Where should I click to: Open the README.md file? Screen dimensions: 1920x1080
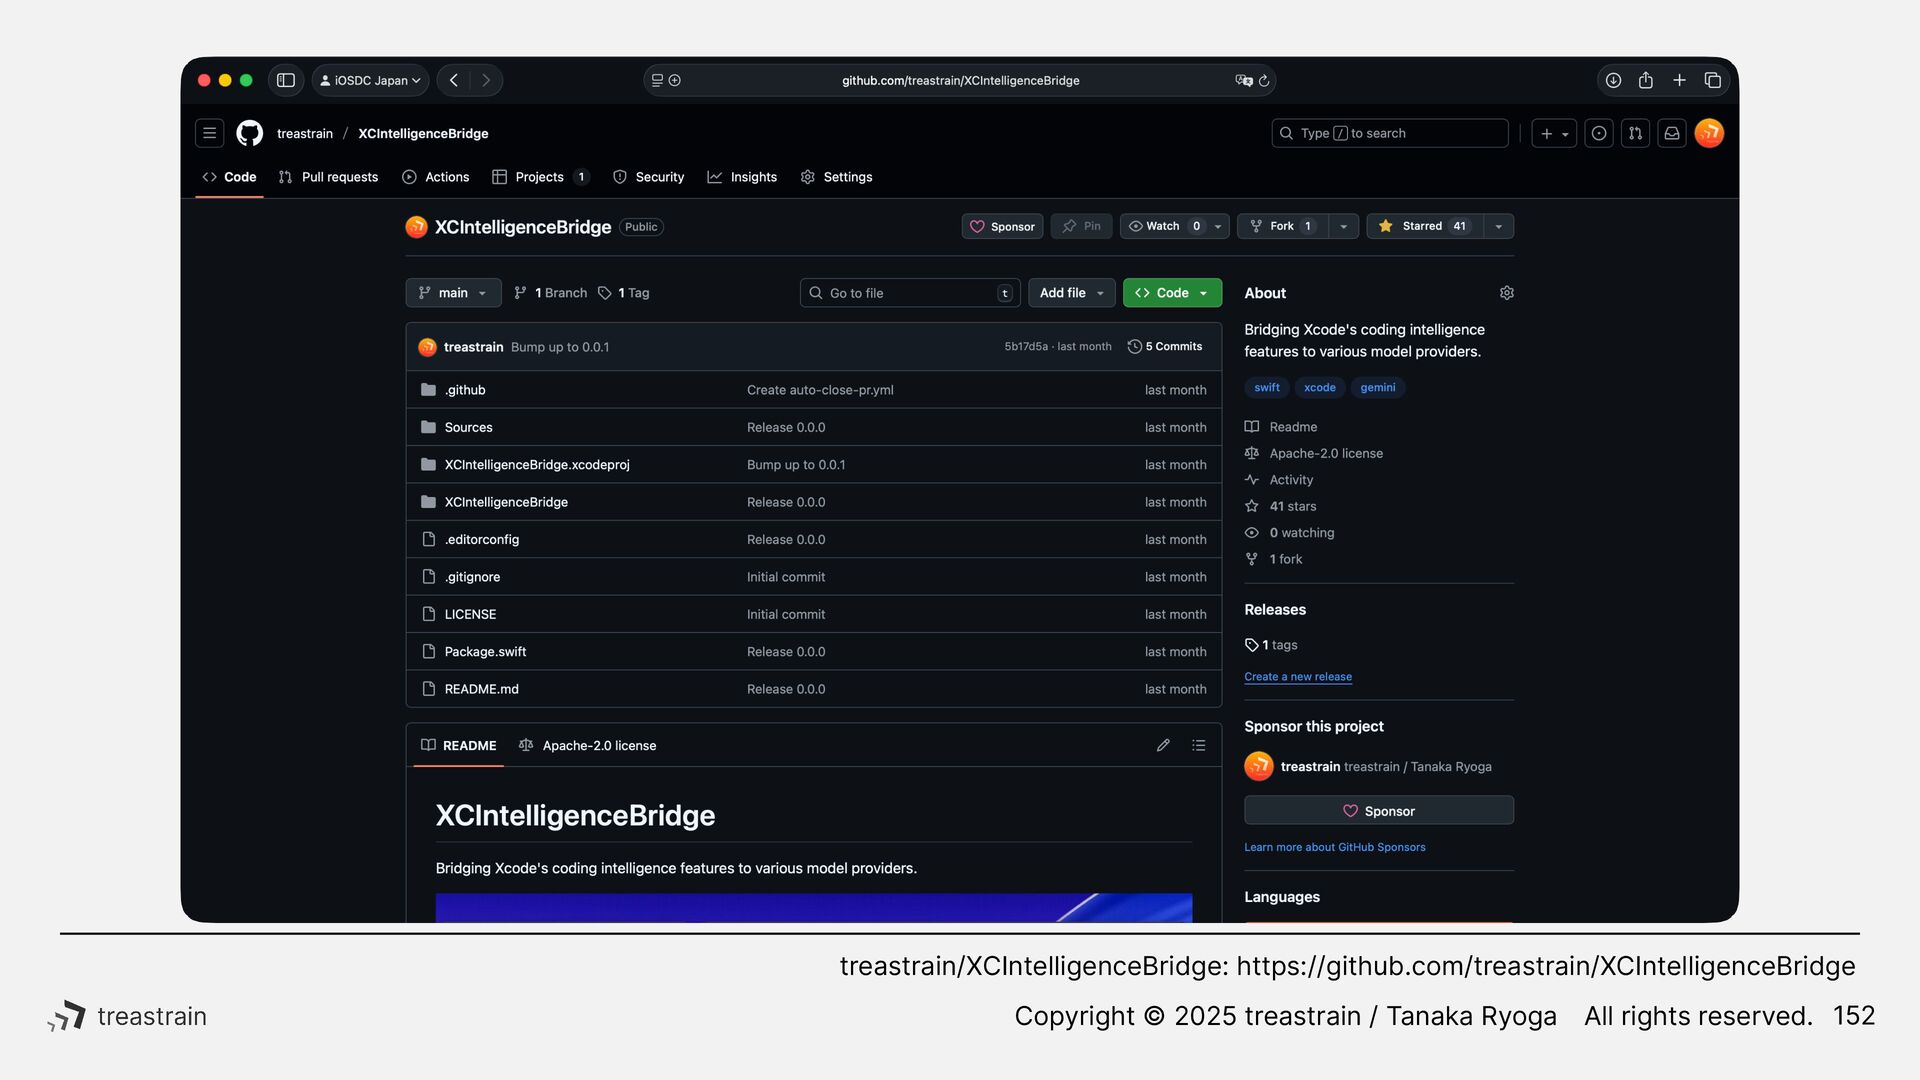point(481,689)
